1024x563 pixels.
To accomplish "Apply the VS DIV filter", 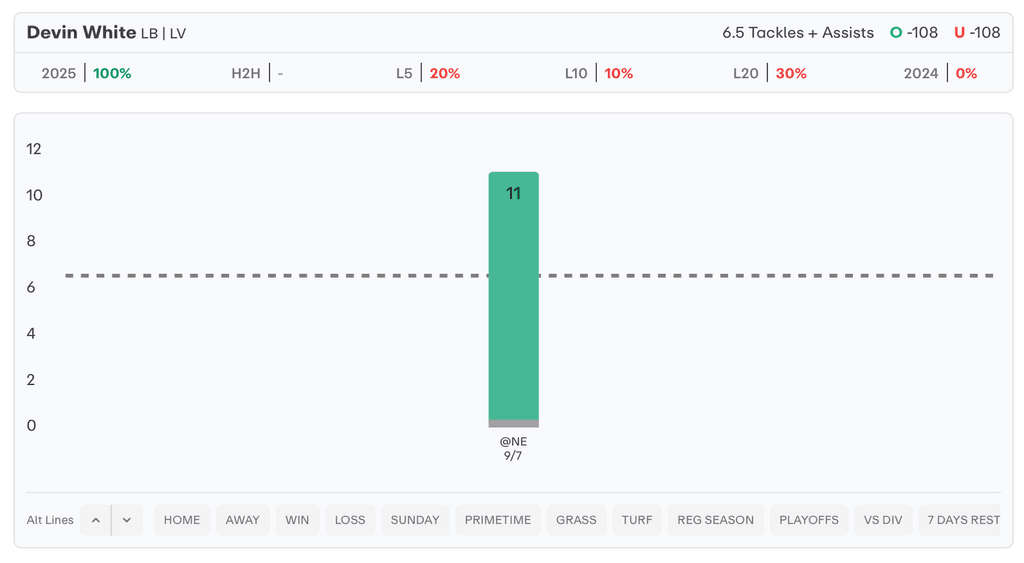I will 883,520.
